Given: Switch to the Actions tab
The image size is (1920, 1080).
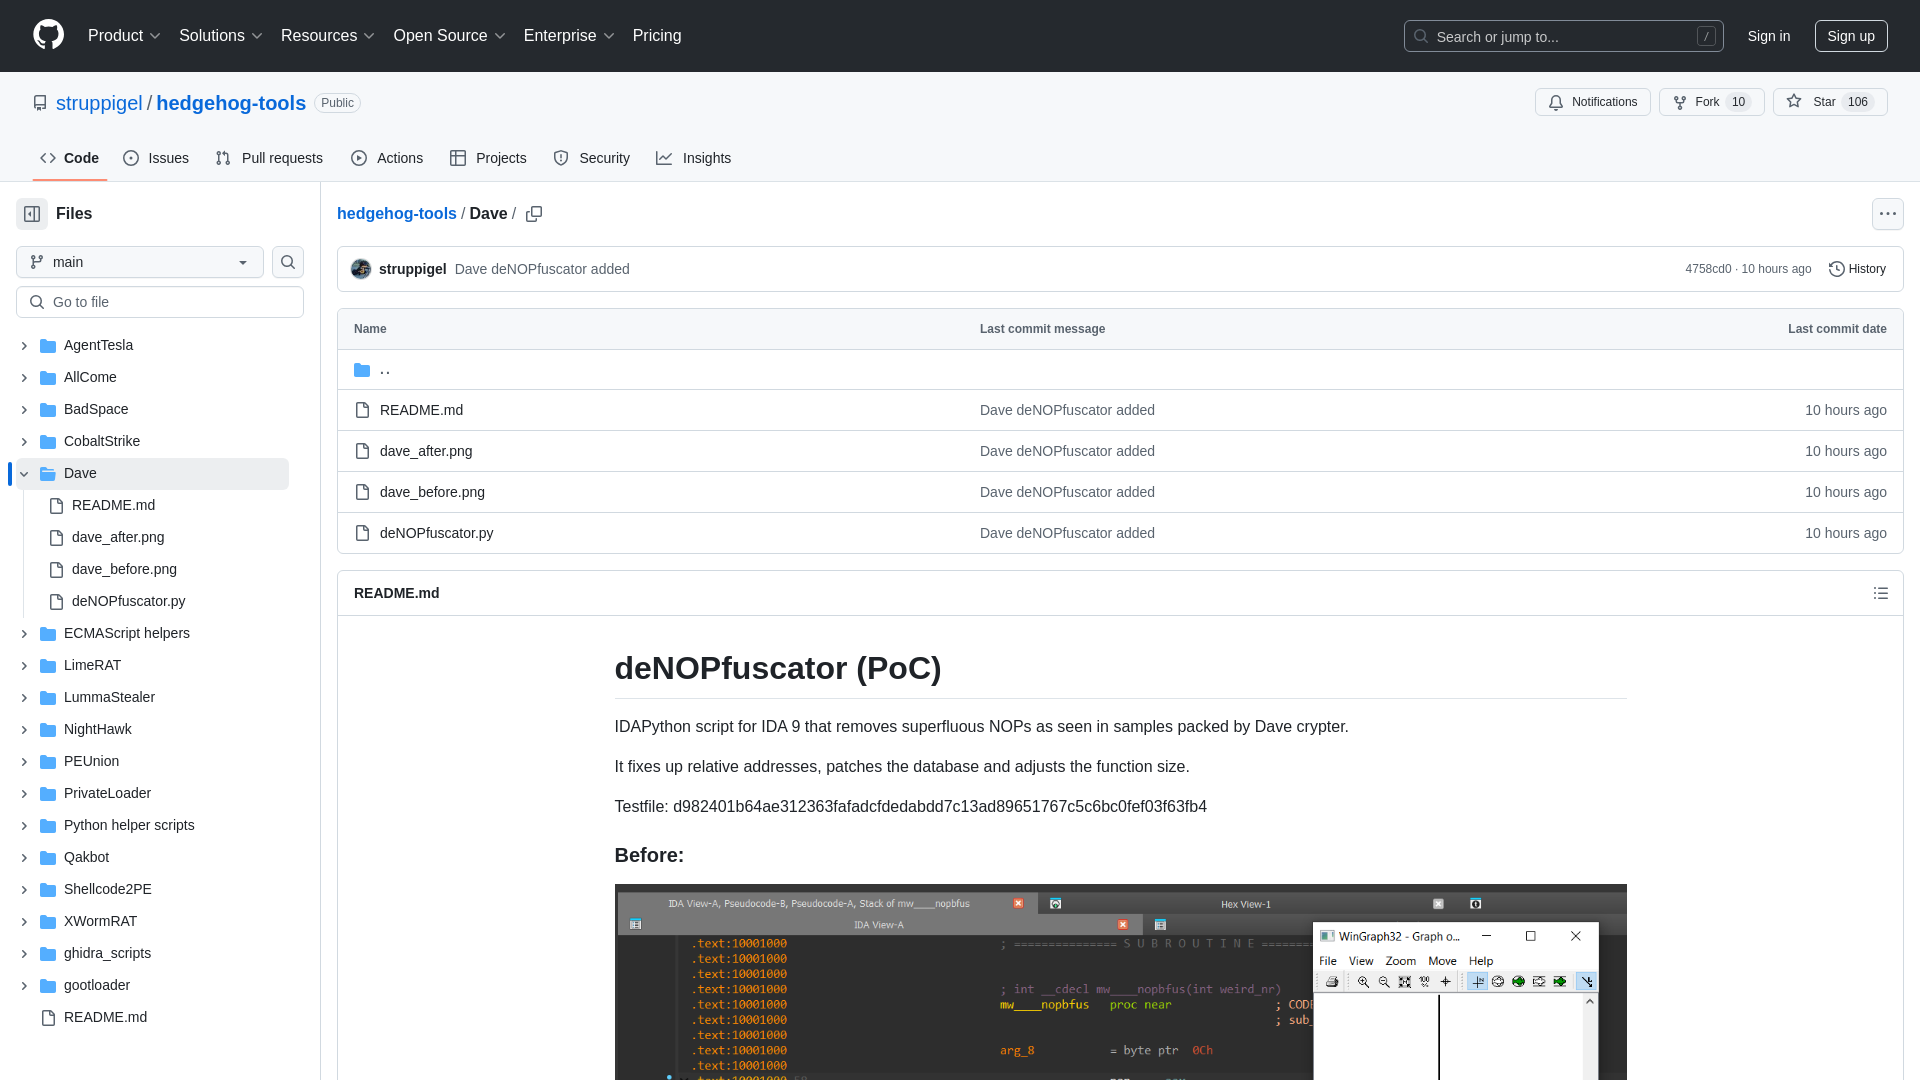Looking at the screenshot, I should click(x=386, y=158).
